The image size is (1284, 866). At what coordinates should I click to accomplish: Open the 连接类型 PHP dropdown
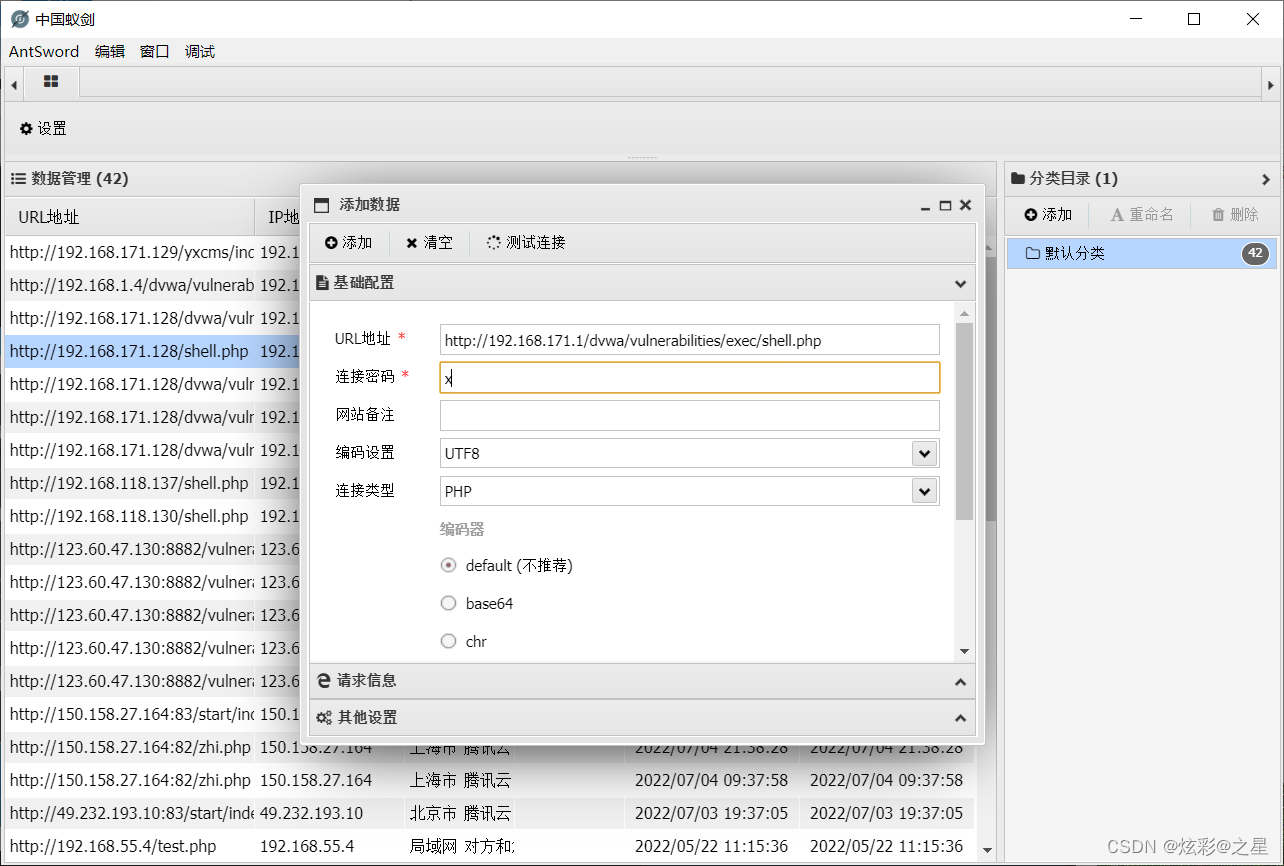pos(924,491)
